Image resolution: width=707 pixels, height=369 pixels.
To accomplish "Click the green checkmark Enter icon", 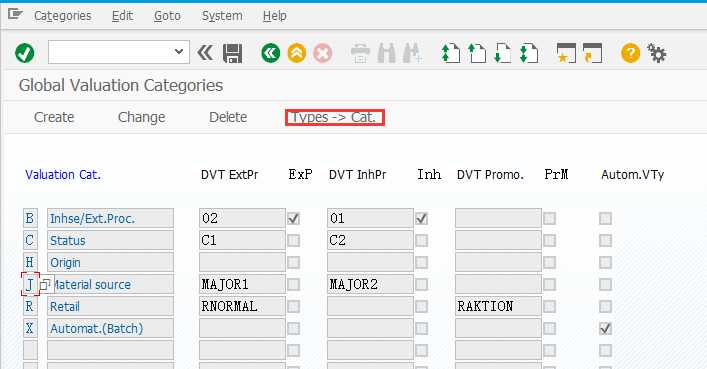I will [24, 53].
